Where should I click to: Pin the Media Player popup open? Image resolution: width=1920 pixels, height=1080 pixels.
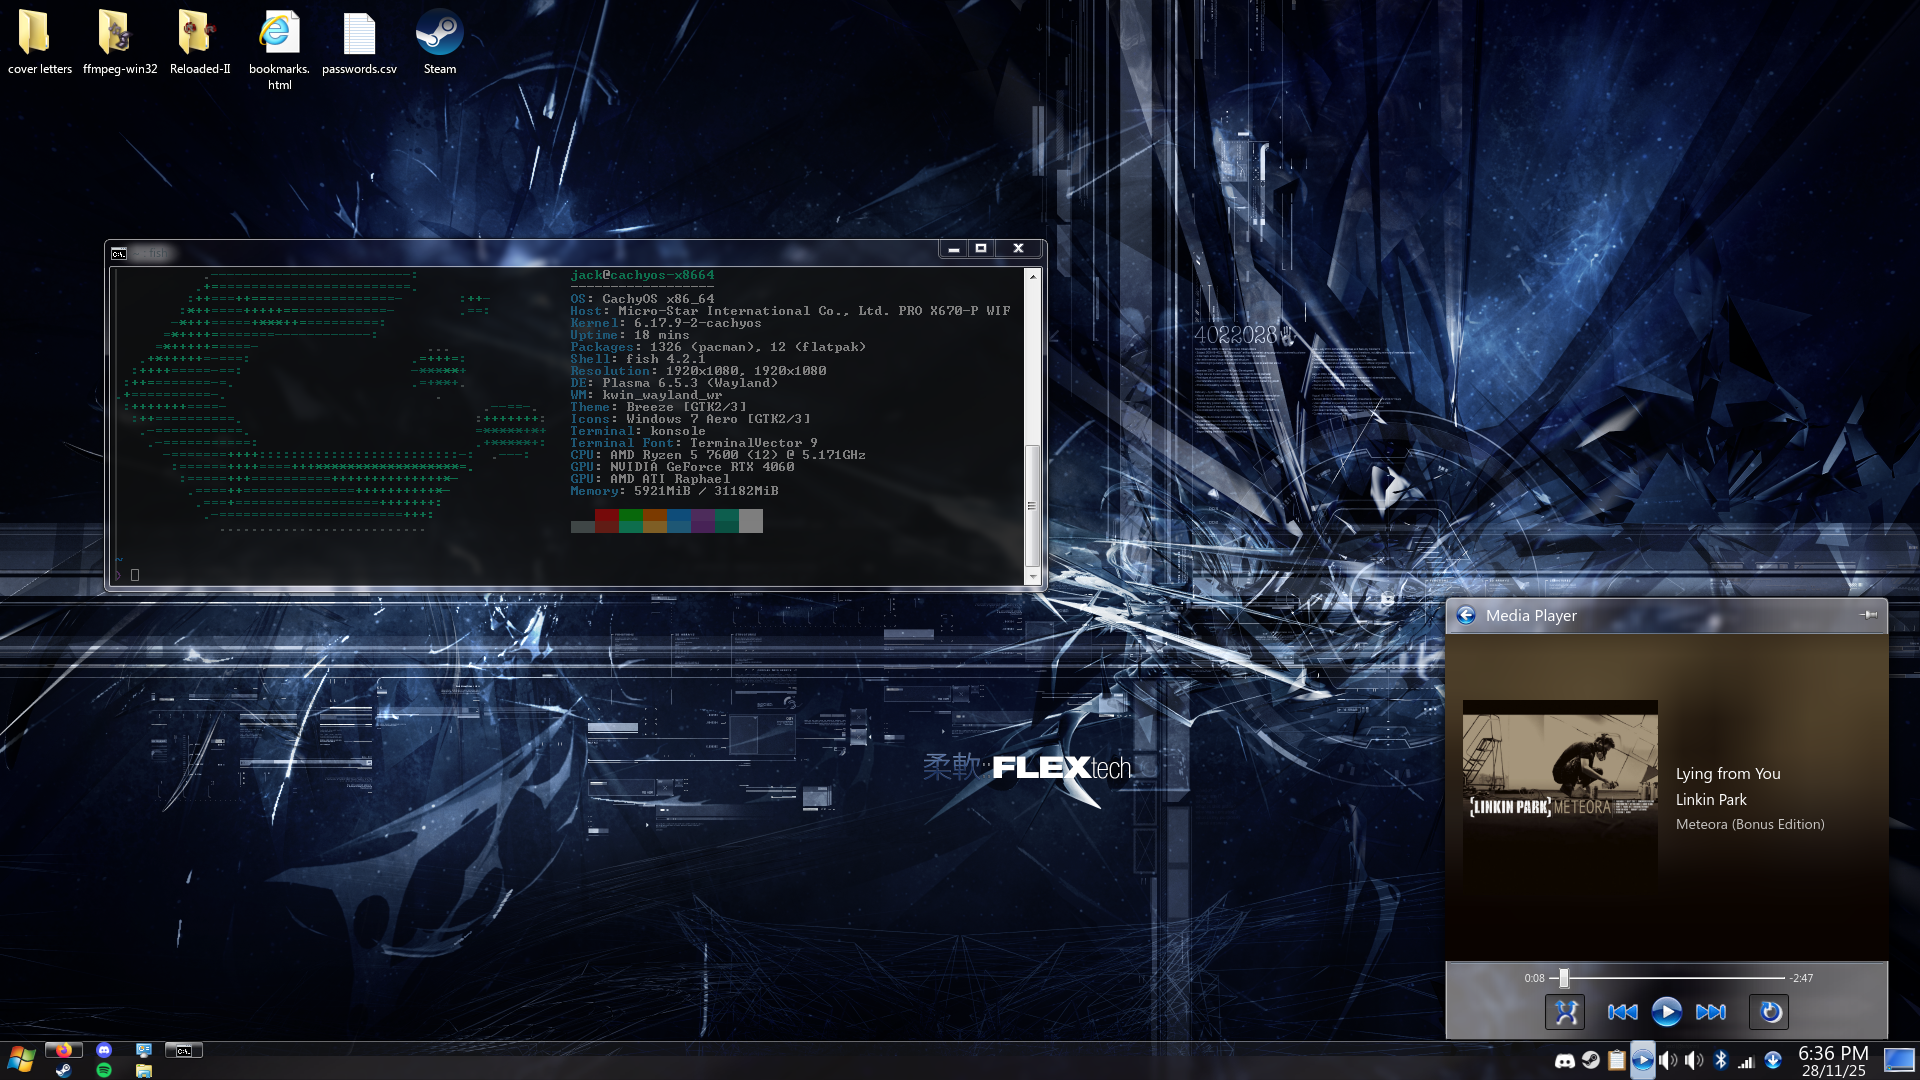click(1868, 615)
